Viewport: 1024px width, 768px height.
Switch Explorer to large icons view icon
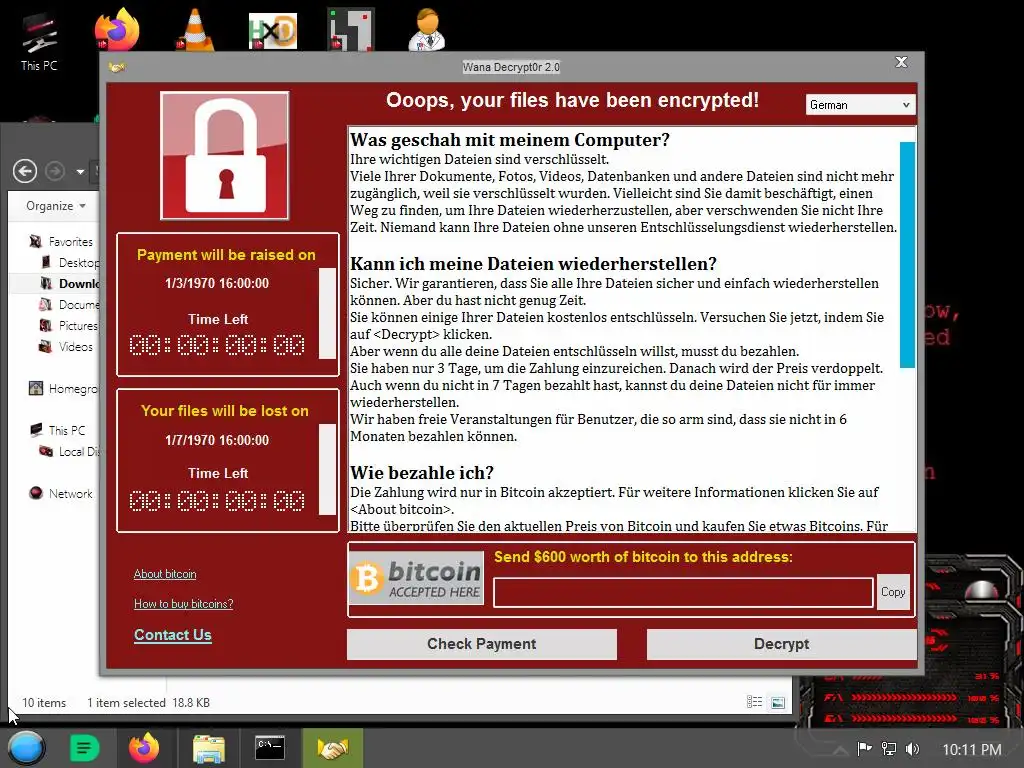click(778, 703)
